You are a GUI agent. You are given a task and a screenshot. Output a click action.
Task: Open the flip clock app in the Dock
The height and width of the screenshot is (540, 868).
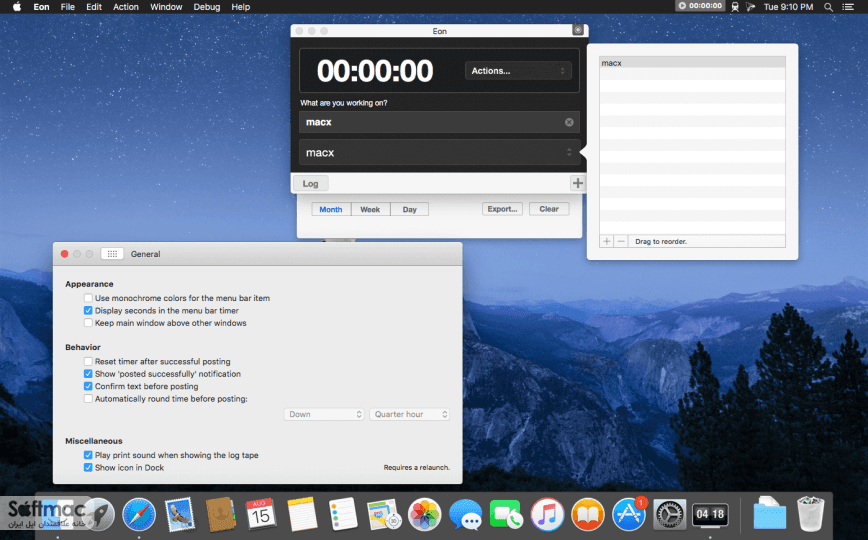click(x=710, y=515)
